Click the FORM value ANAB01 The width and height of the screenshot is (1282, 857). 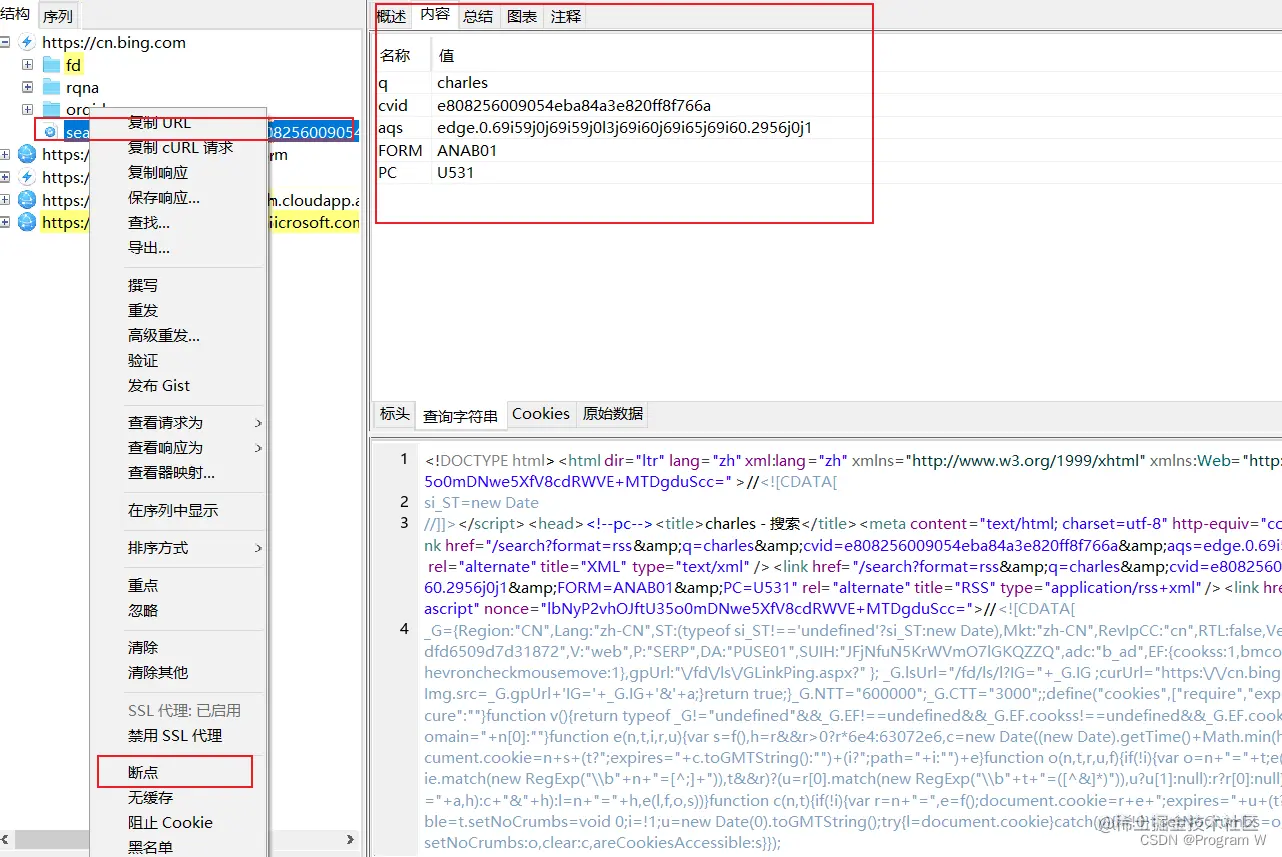point(467,150)
